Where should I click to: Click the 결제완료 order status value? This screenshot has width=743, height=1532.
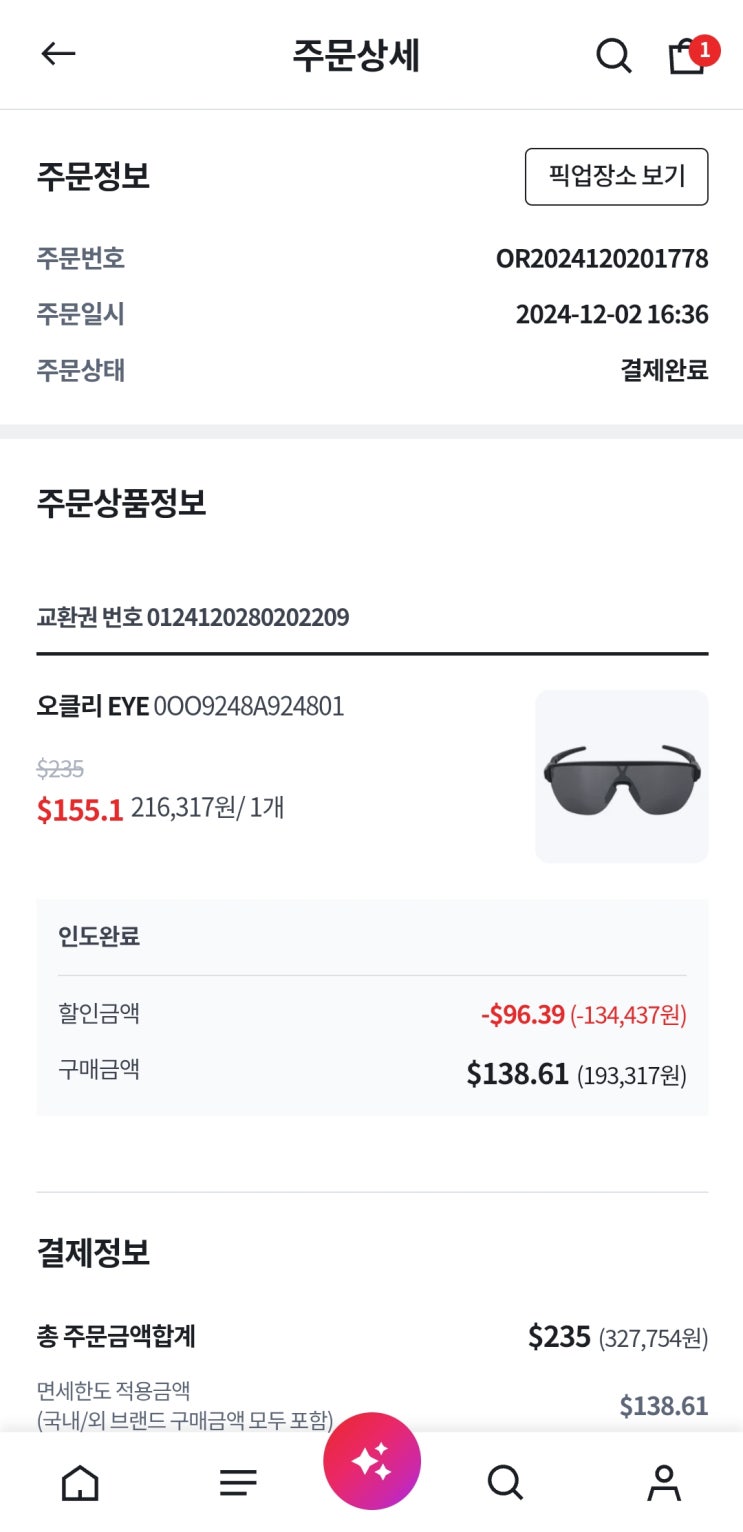[x=664, y=370]
